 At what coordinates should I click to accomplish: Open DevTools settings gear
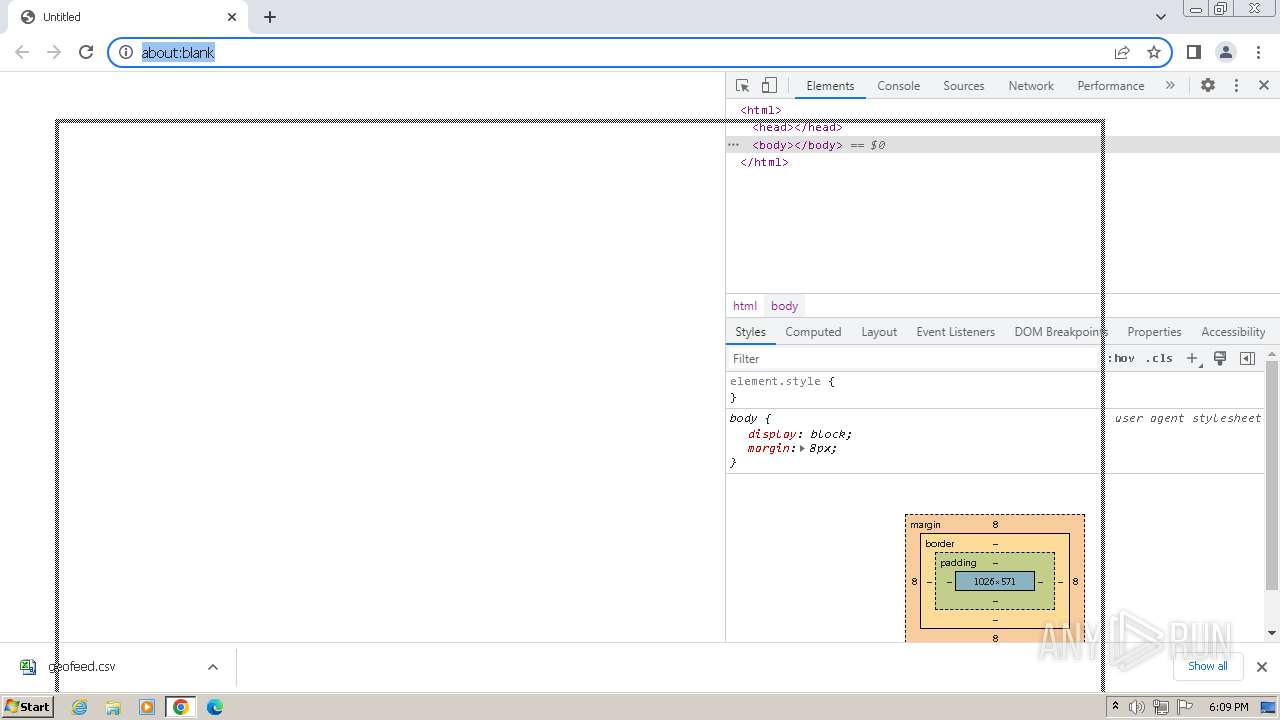(x=1208, y=86)
